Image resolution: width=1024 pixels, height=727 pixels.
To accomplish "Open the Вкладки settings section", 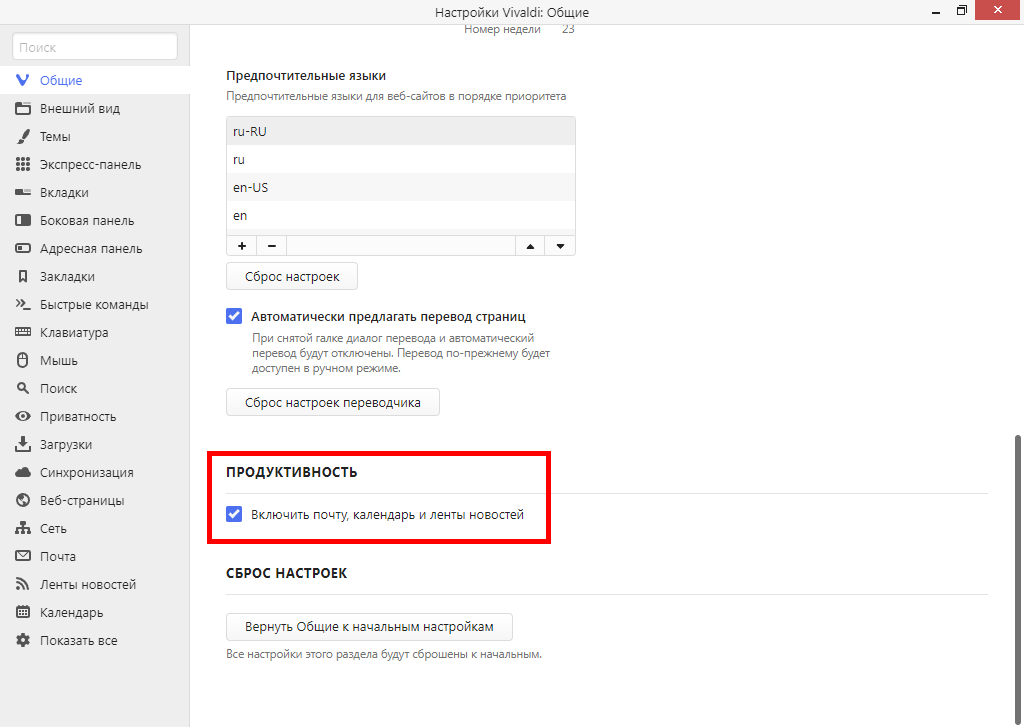I will coord(64,193).
